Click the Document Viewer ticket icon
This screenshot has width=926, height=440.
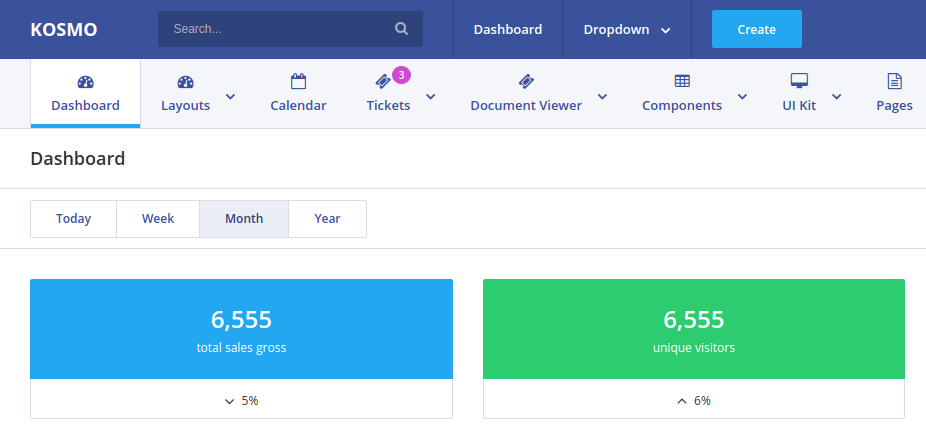coord(526,82)
